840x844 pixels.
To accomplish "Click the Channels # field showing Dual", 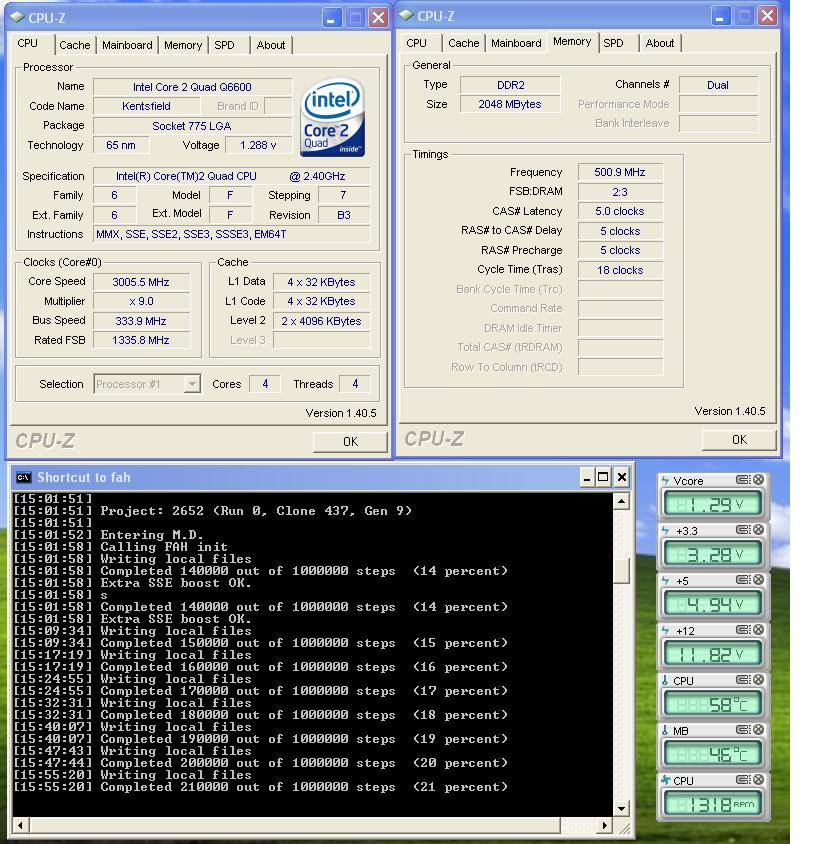I will (718, 85).
